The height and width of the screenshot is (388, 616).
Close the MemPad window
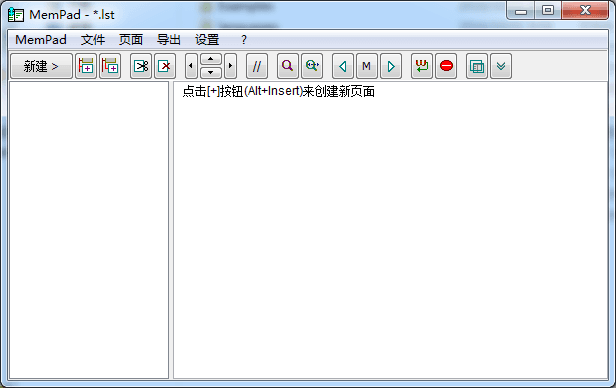585,11
